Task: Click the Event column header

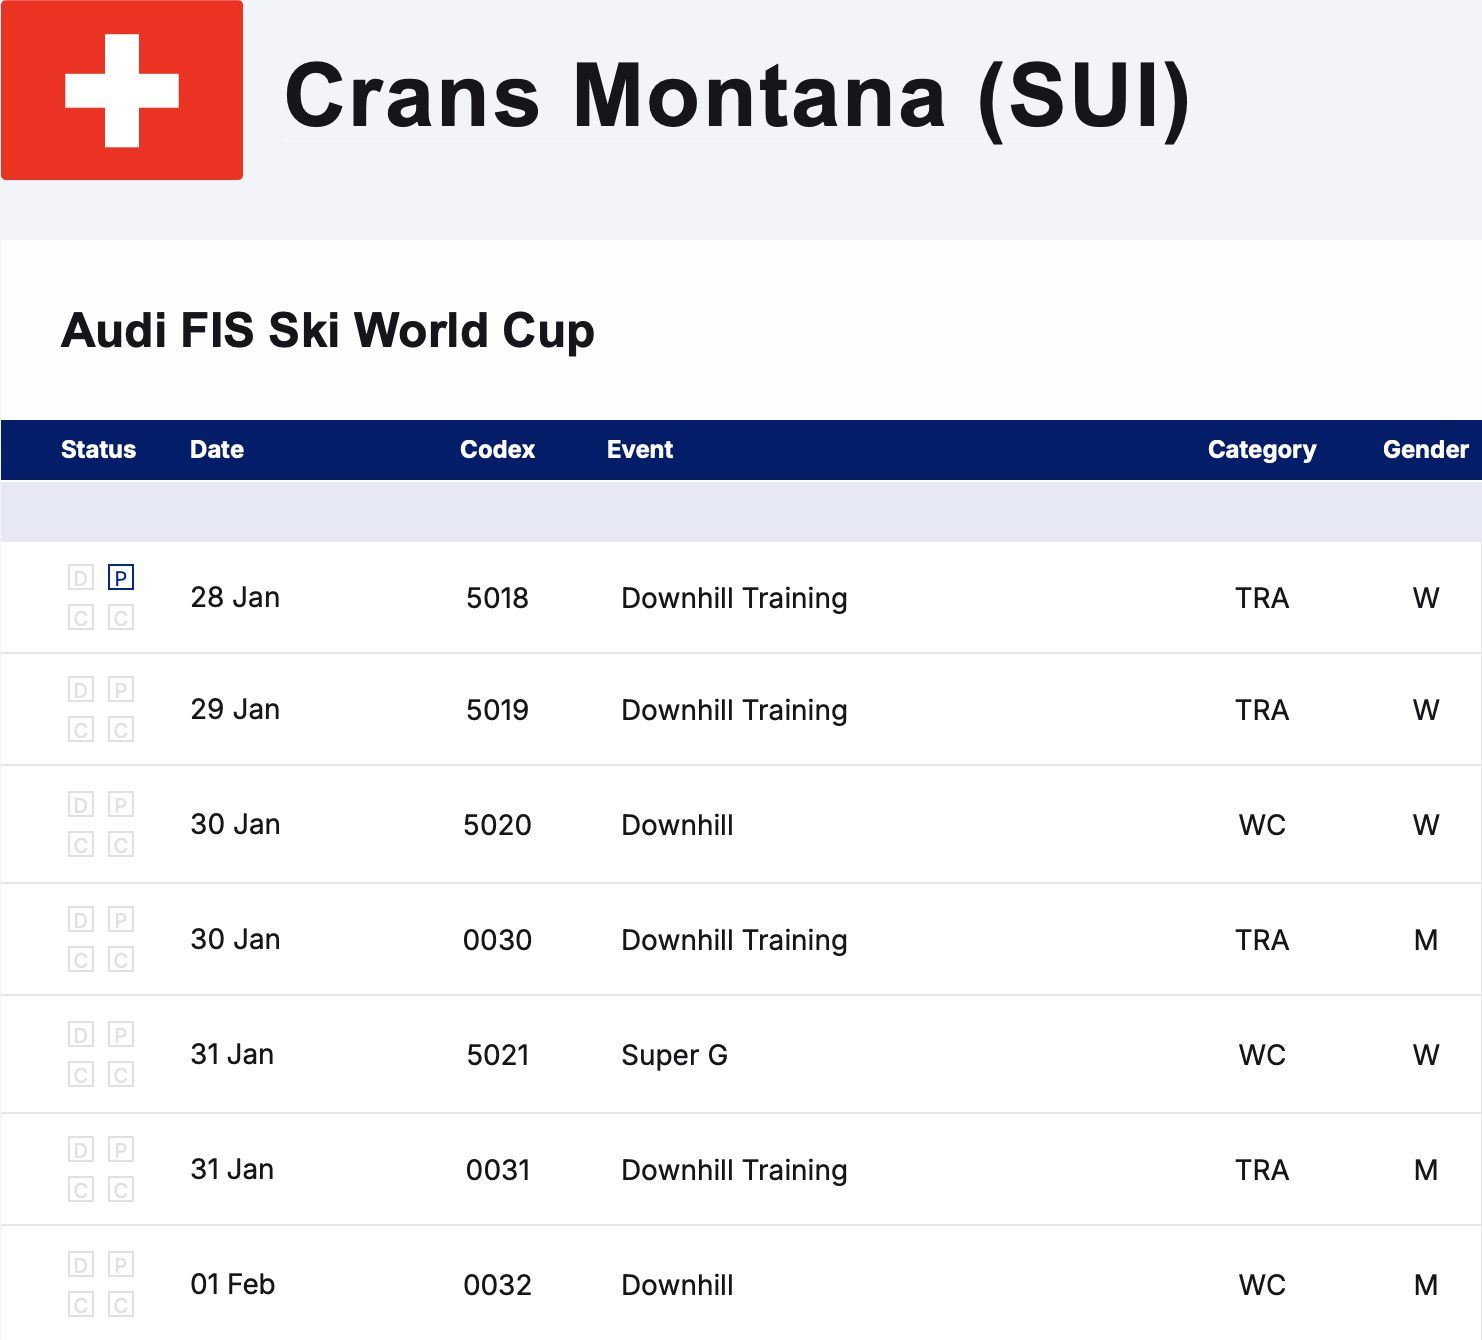Action: [640, 450]
